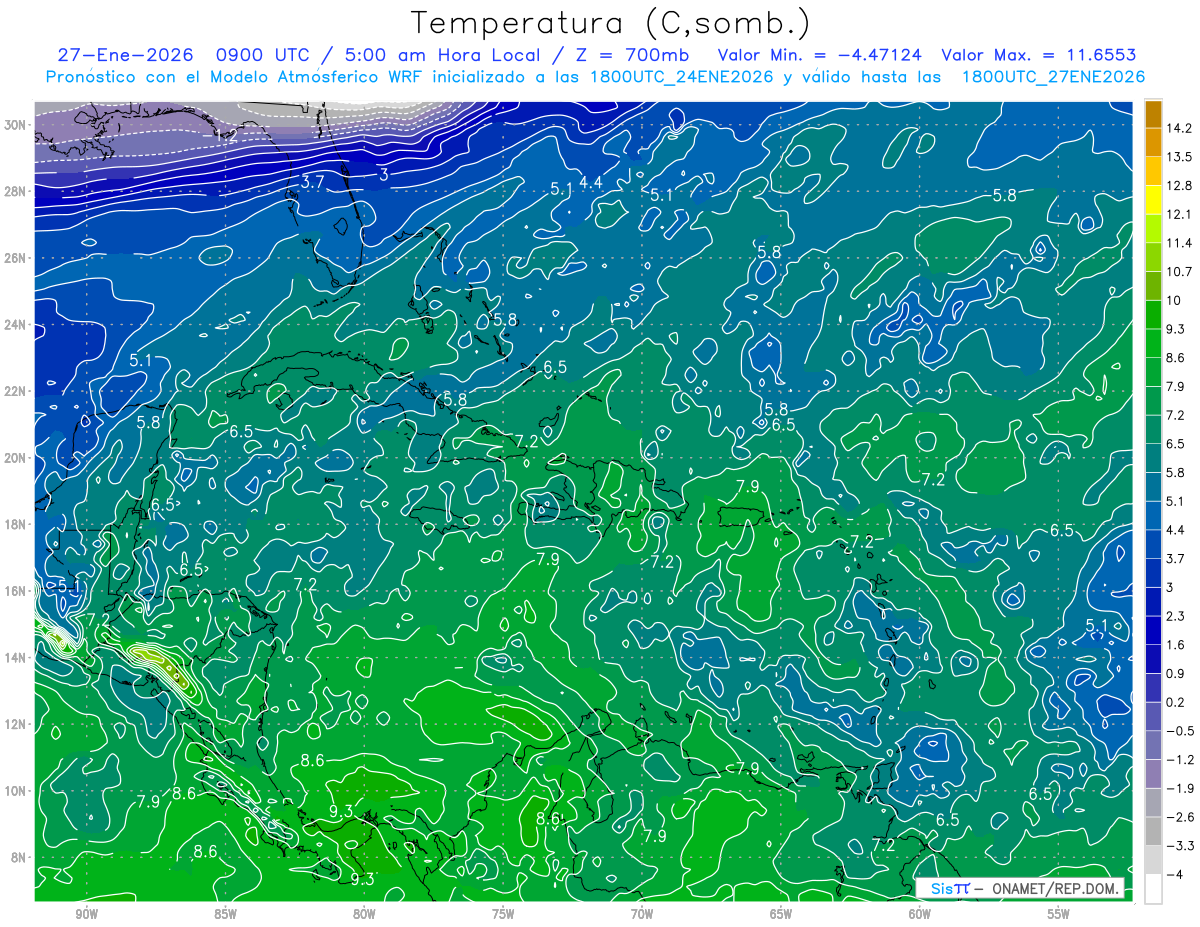This screenshot has width=1200, height=927.
Task: Click the bright green colorbar swatch between 10 and 9.3
Action: [x=1153, y=315]
